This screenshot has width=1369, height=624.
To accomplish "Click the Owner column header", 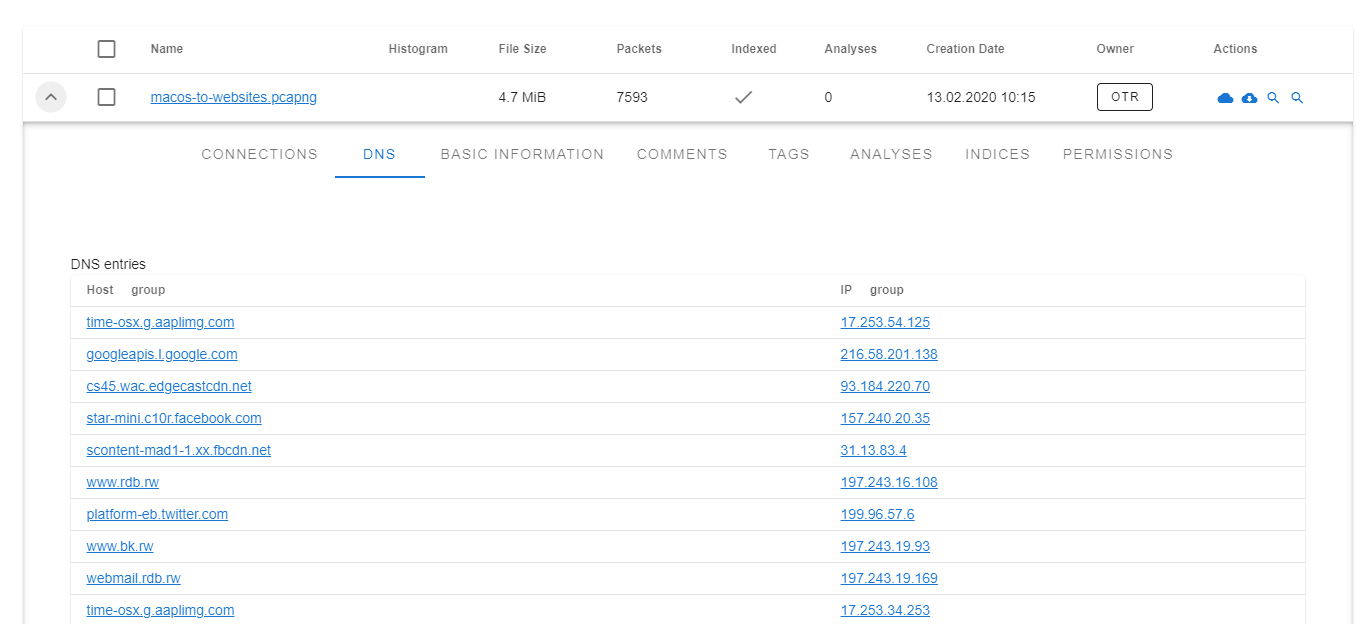I will click(x=1116, y=49).
